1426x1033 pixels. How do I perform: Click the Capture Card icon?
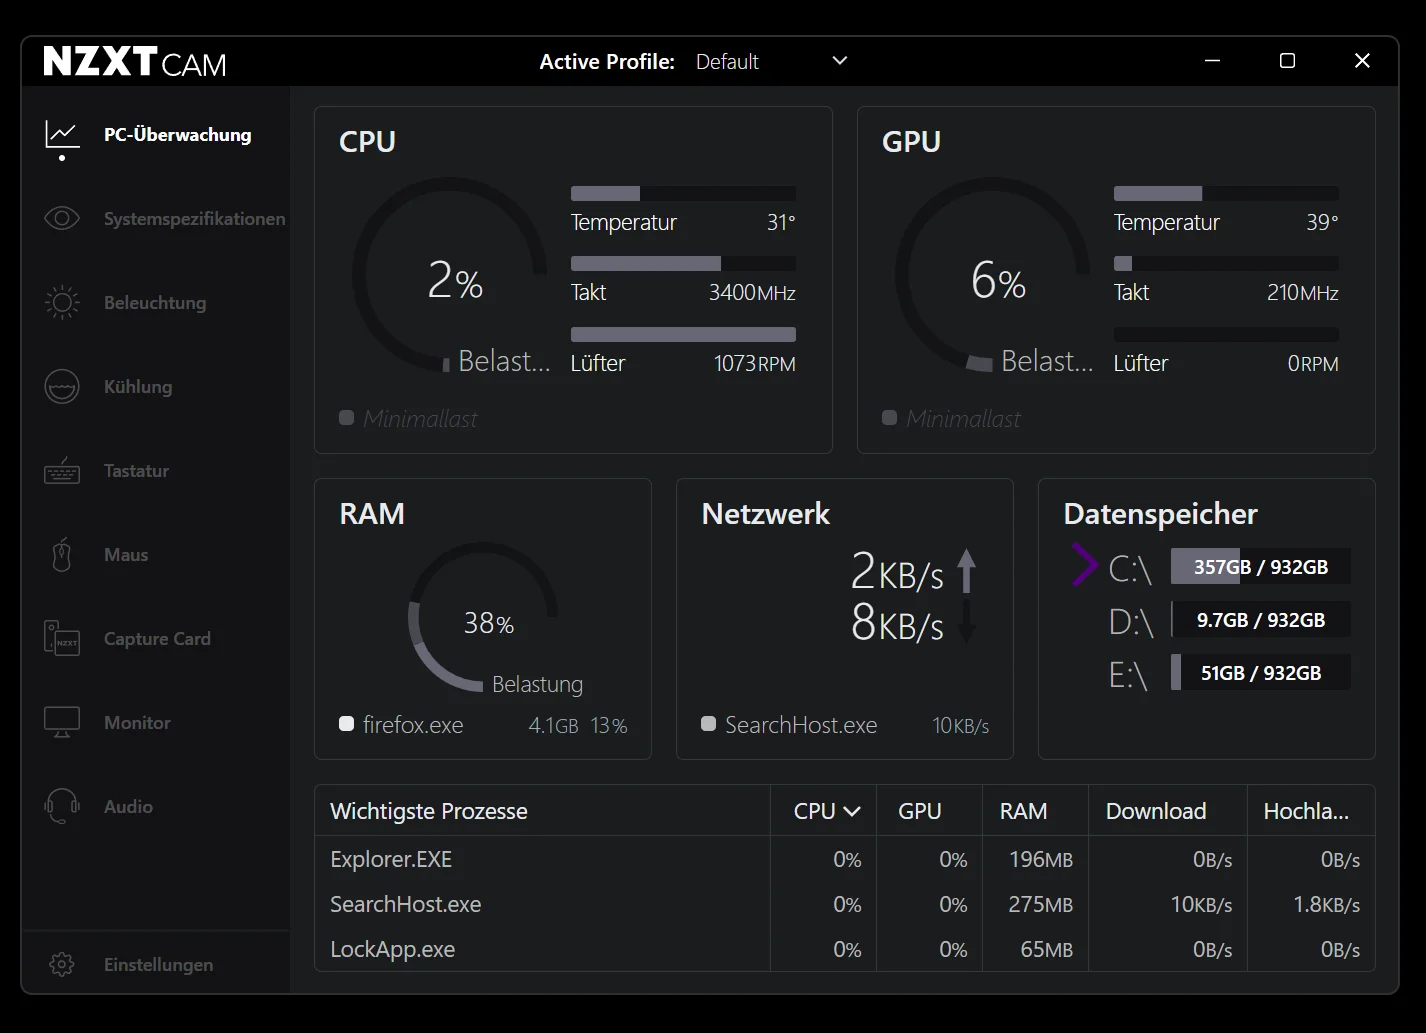pyautogui.click(x=62, y=638)
